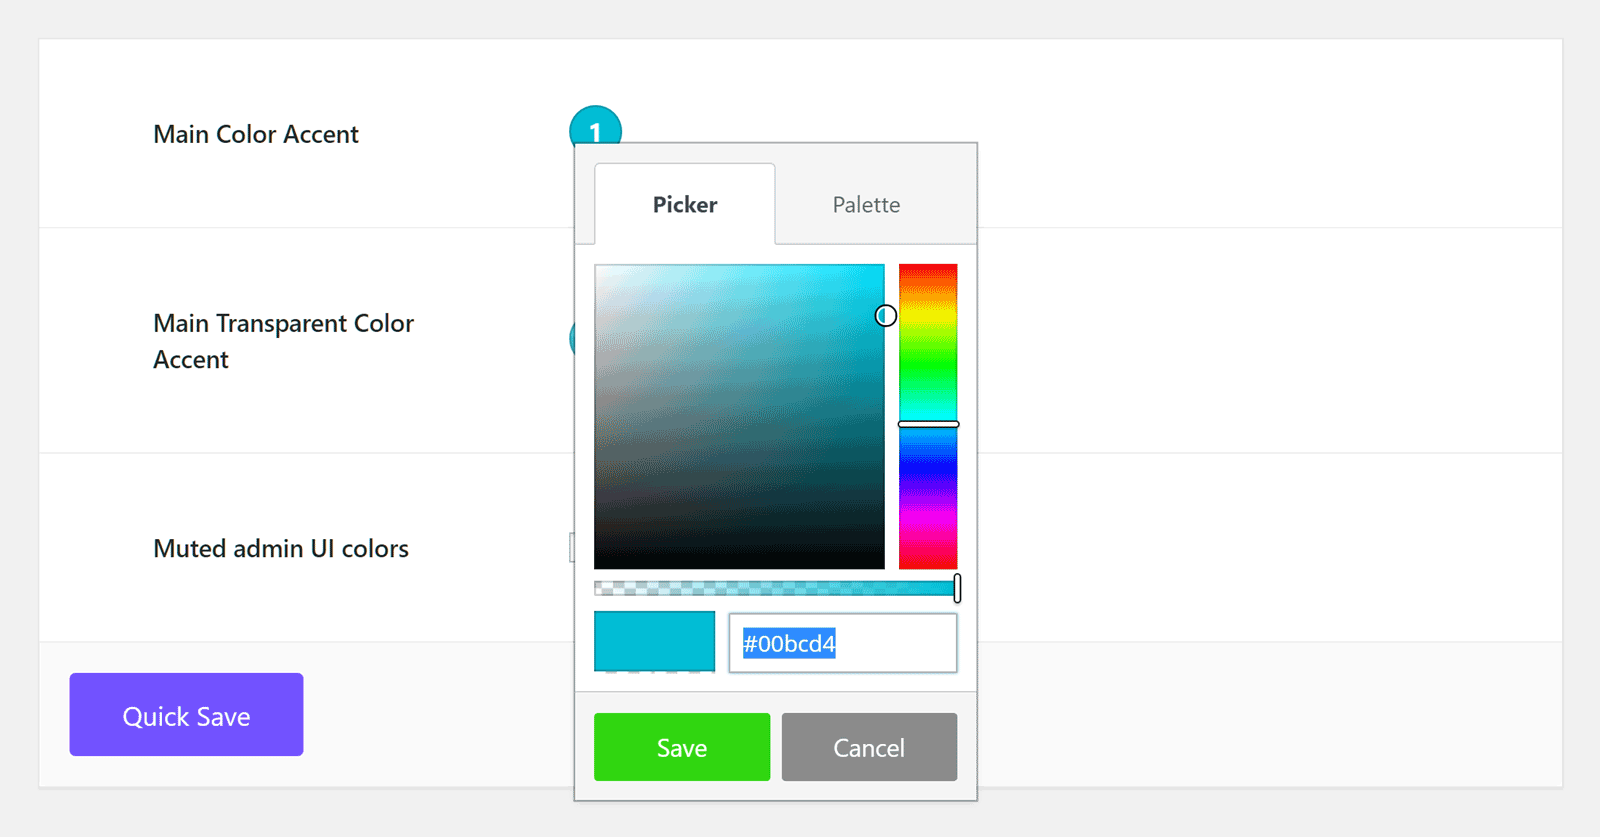The width and height of the screenshot is (1600, 837).
Task: Pick green on the vertical hue bar
Action: 928,366
